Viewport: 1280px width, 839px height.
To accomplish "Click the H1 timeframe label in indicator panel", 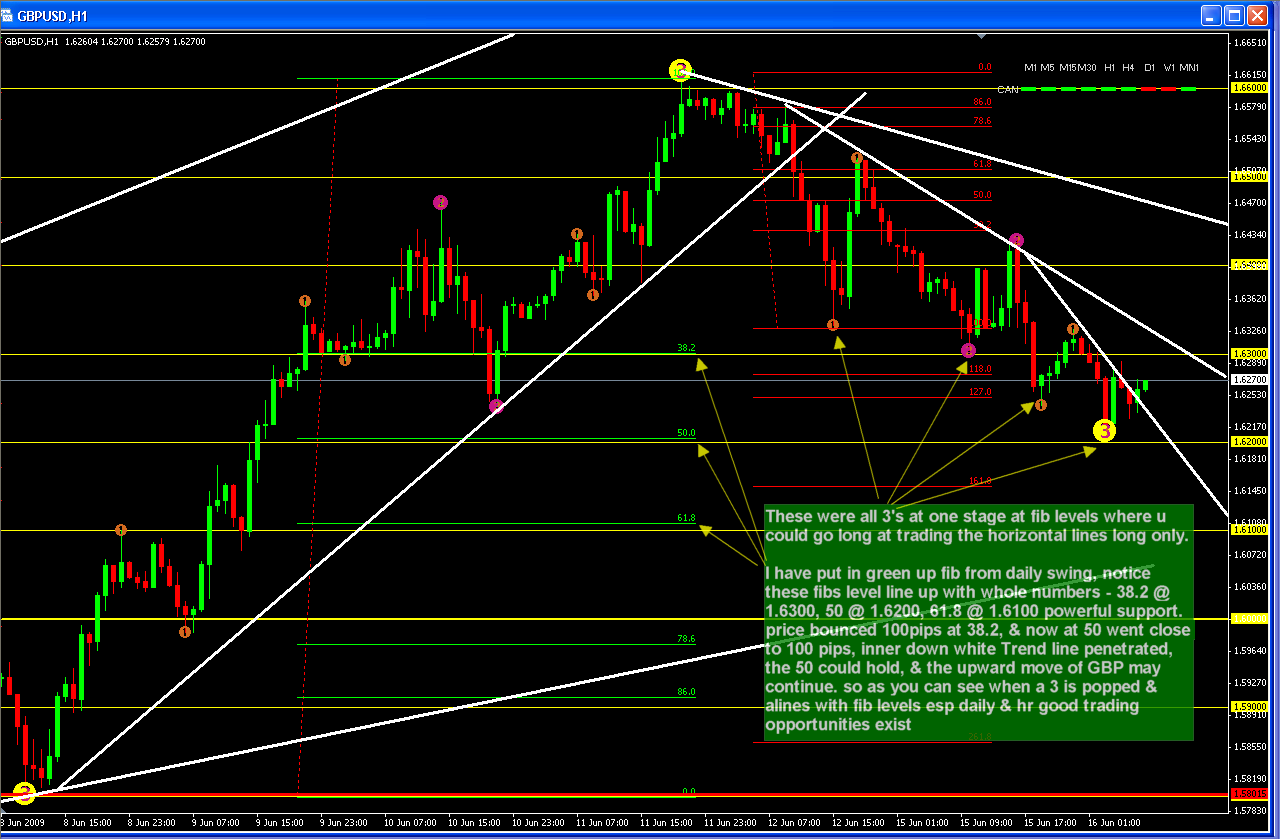I will click(x=1110, y=67).
